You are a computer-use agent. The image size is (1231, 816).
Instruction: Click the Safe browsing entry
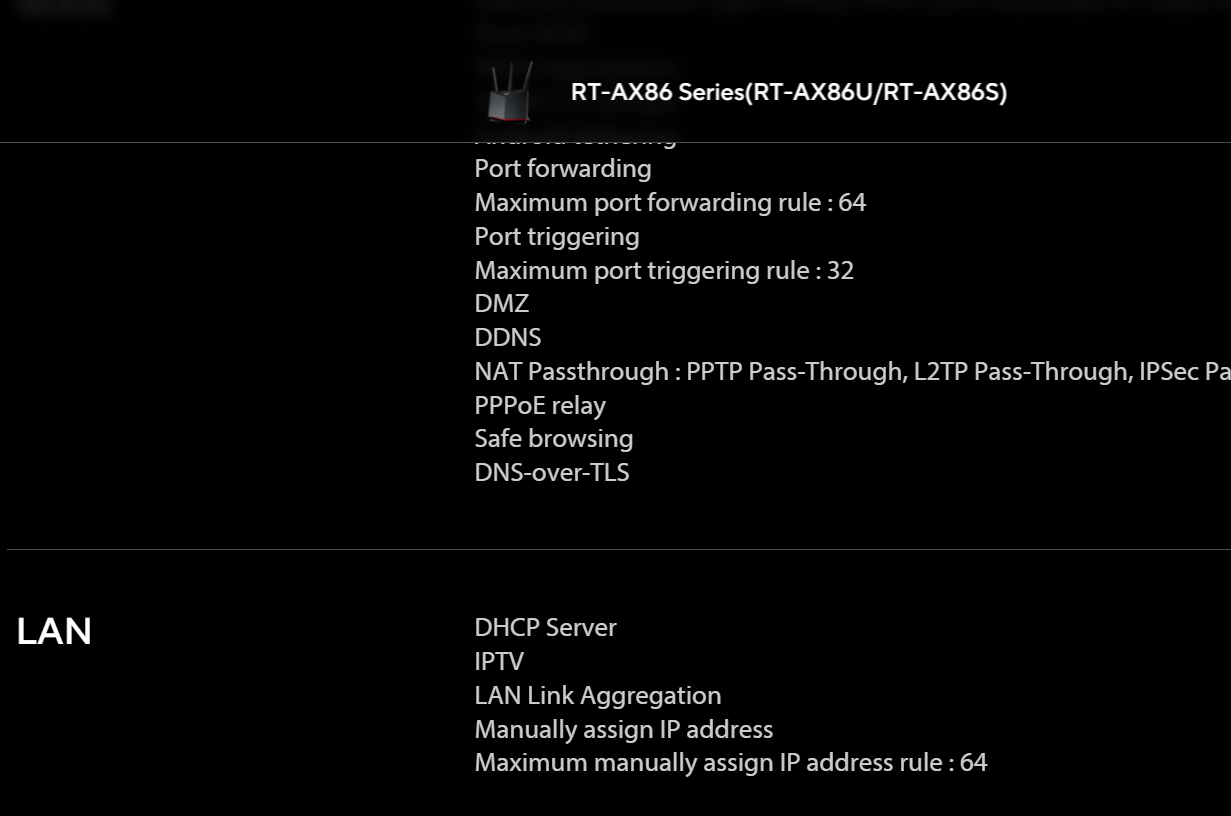pyautogui.click(x=554, y=438)
